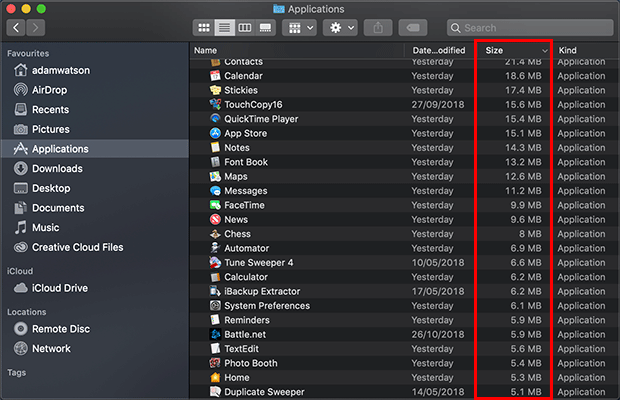Click the News app icon
Screen dimensions: 620x400
click(215, 220)
